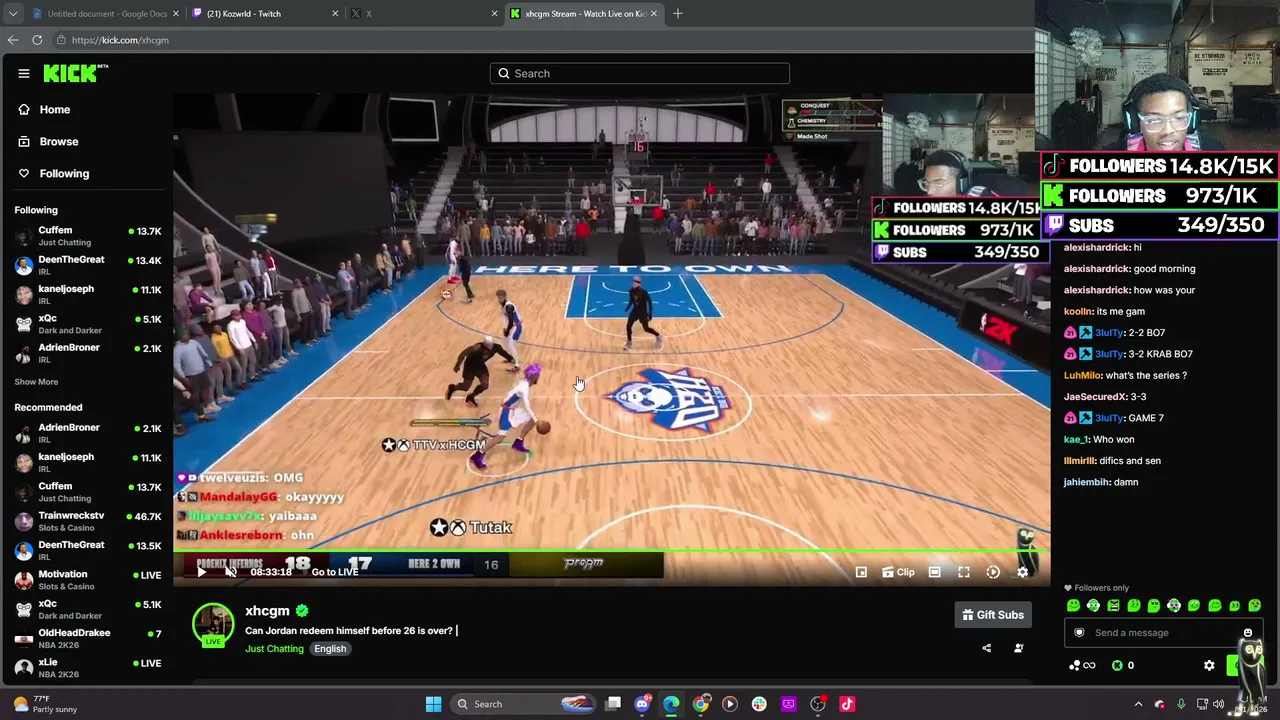Open TikTok from the taskbar
Viewport: 1280px width, 720px height.
(847, 704)
